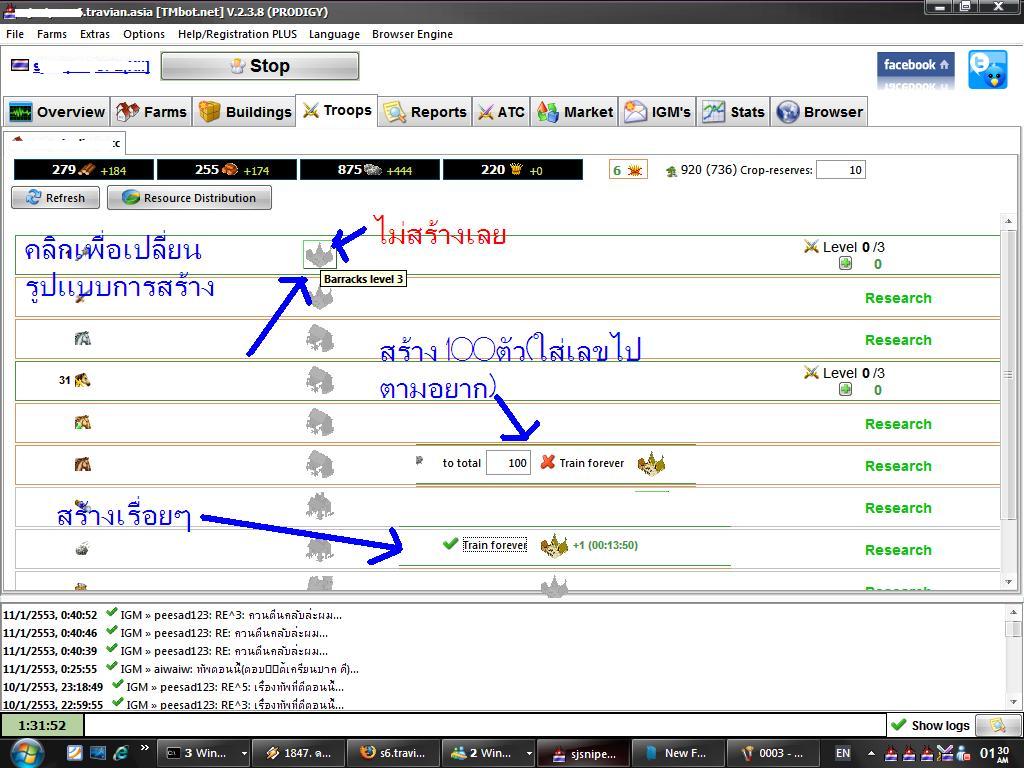Switch to the Farms tab
The height and width of the screenshot is (768, 1024).
(x=152, y=112)
